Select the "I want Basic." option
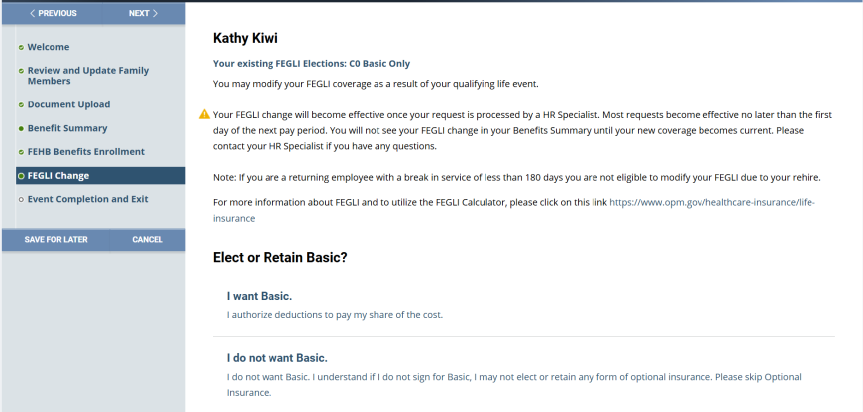Viewport: 863px width, 412px height. tap(259, 296)
